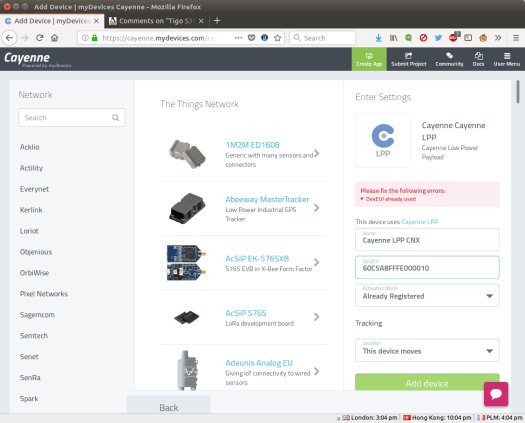The height and width of the screenshot is (423, 525).
Task: Click the Create App button
Action: 369,59
